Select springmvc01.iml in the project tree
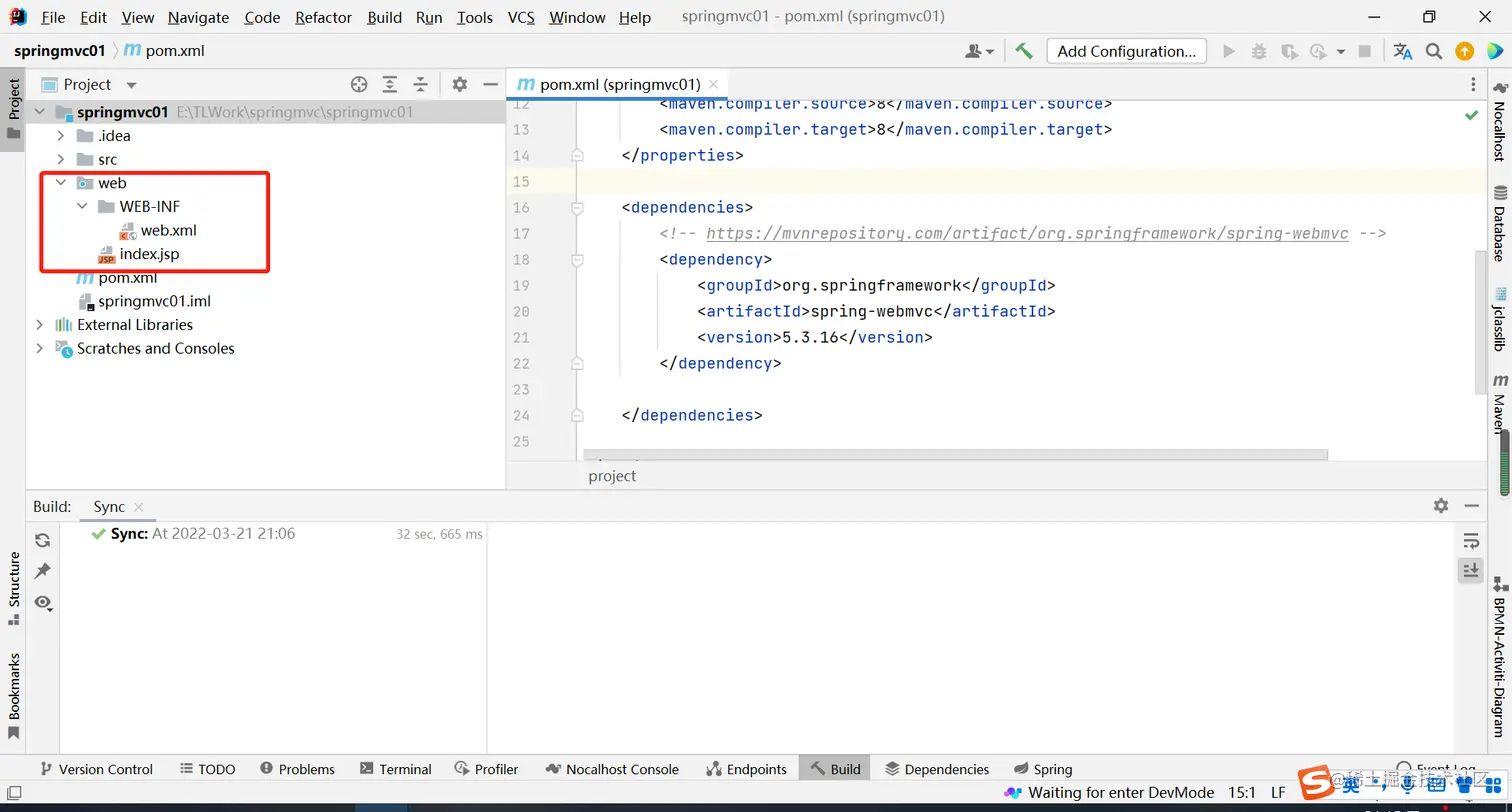Image resolution: width=1512 pixels, height=812 pixels. 154,301
